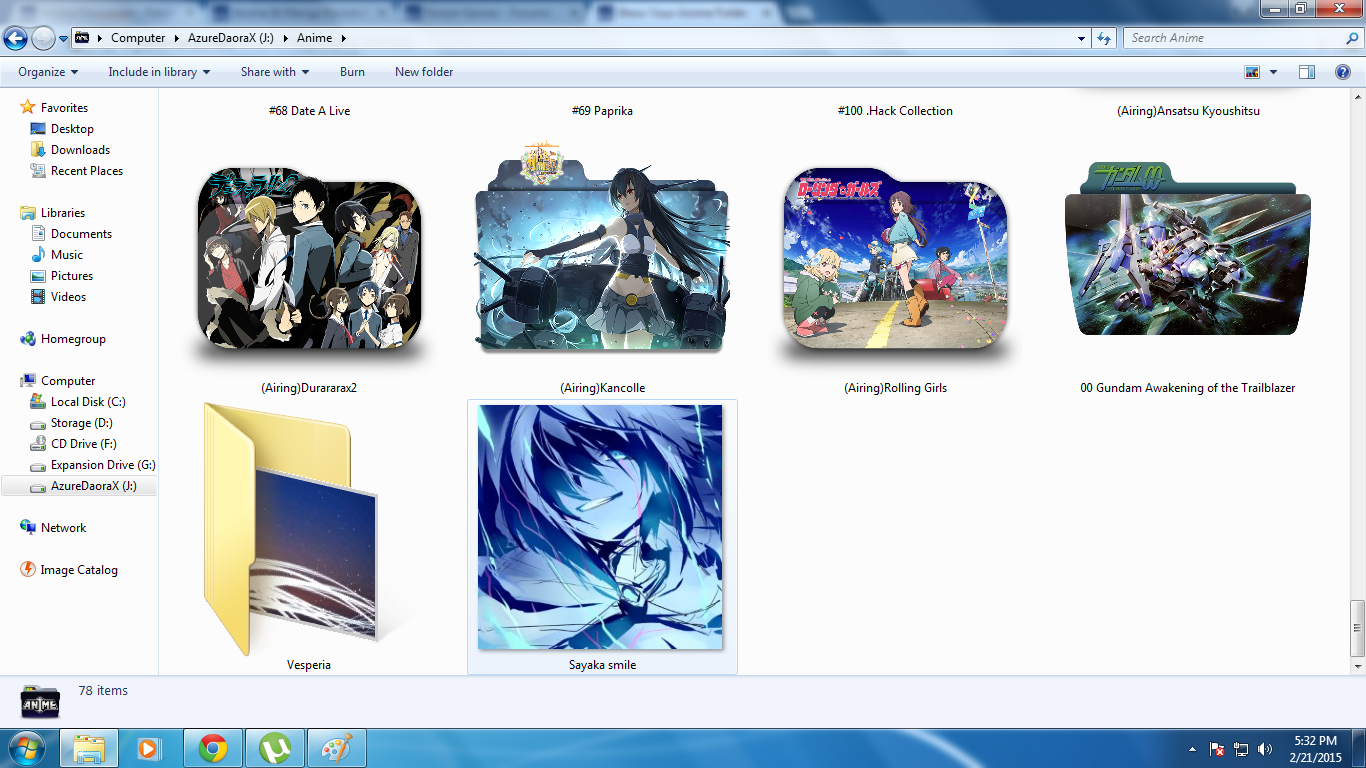Open the Documents library
This screenshot has width=1366, height=768.
pyautogui.click(x=81, y=234)
